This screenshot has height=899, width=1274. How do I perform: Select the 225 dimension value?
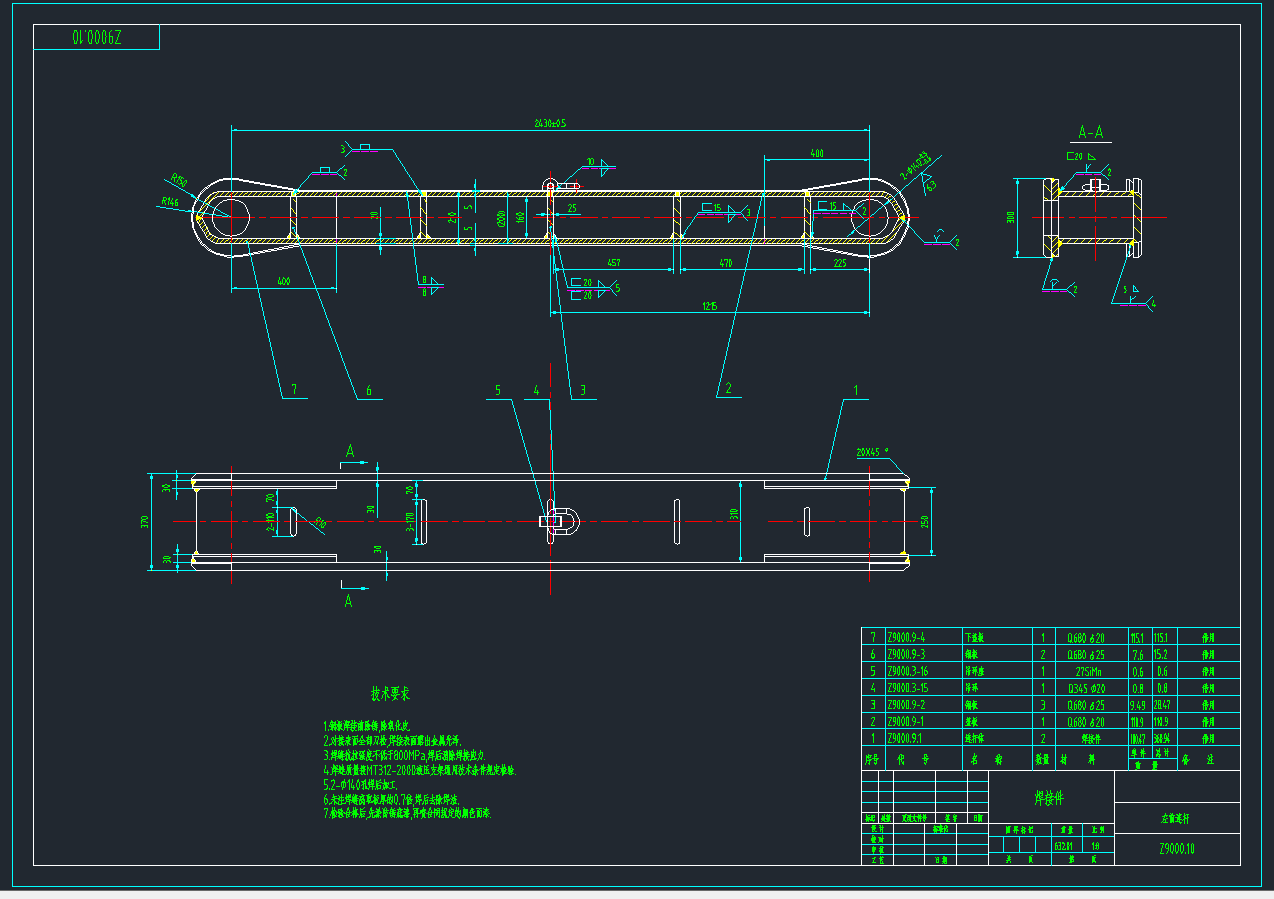point(839,262)
